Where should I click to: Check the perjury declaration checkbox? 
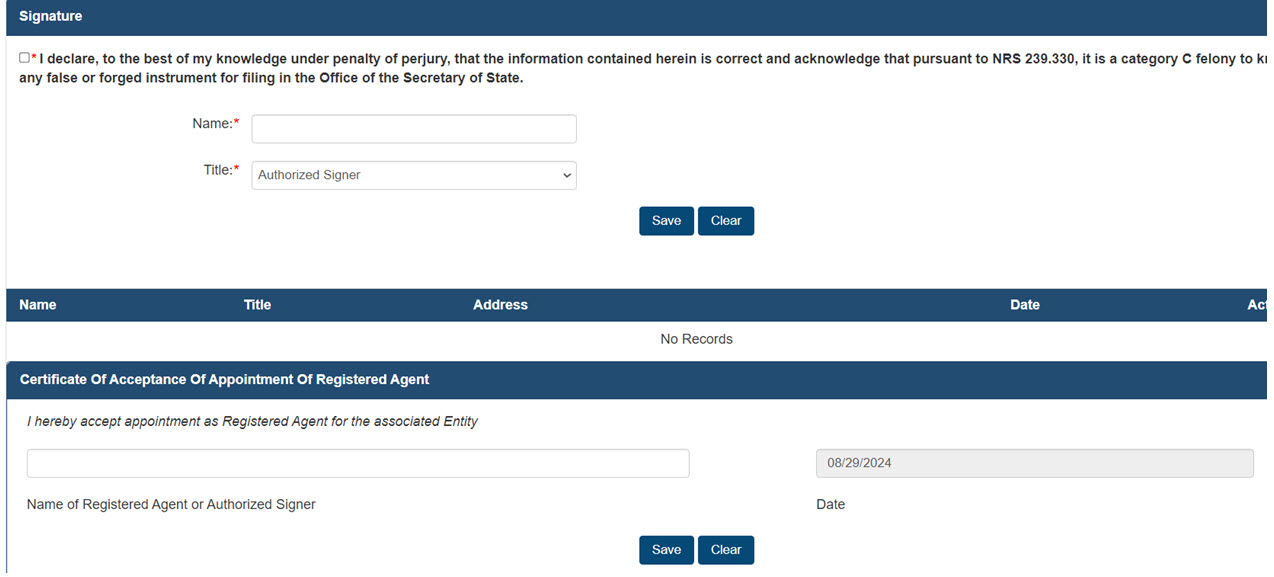[x=24, y=58]
